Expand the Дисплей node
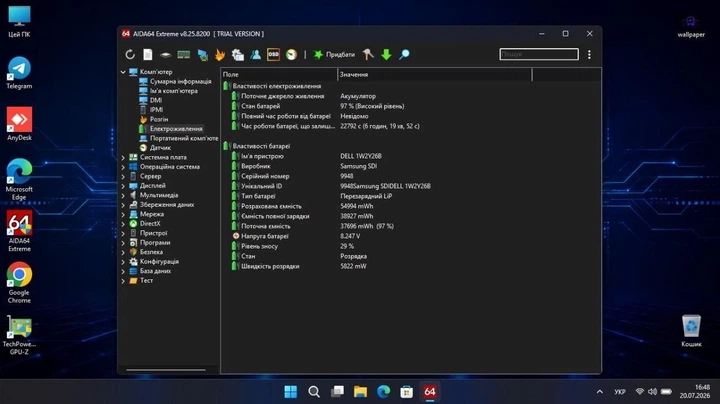Image resolution: width=720 pixels, height=404 pixels. [x=123, y=186]
